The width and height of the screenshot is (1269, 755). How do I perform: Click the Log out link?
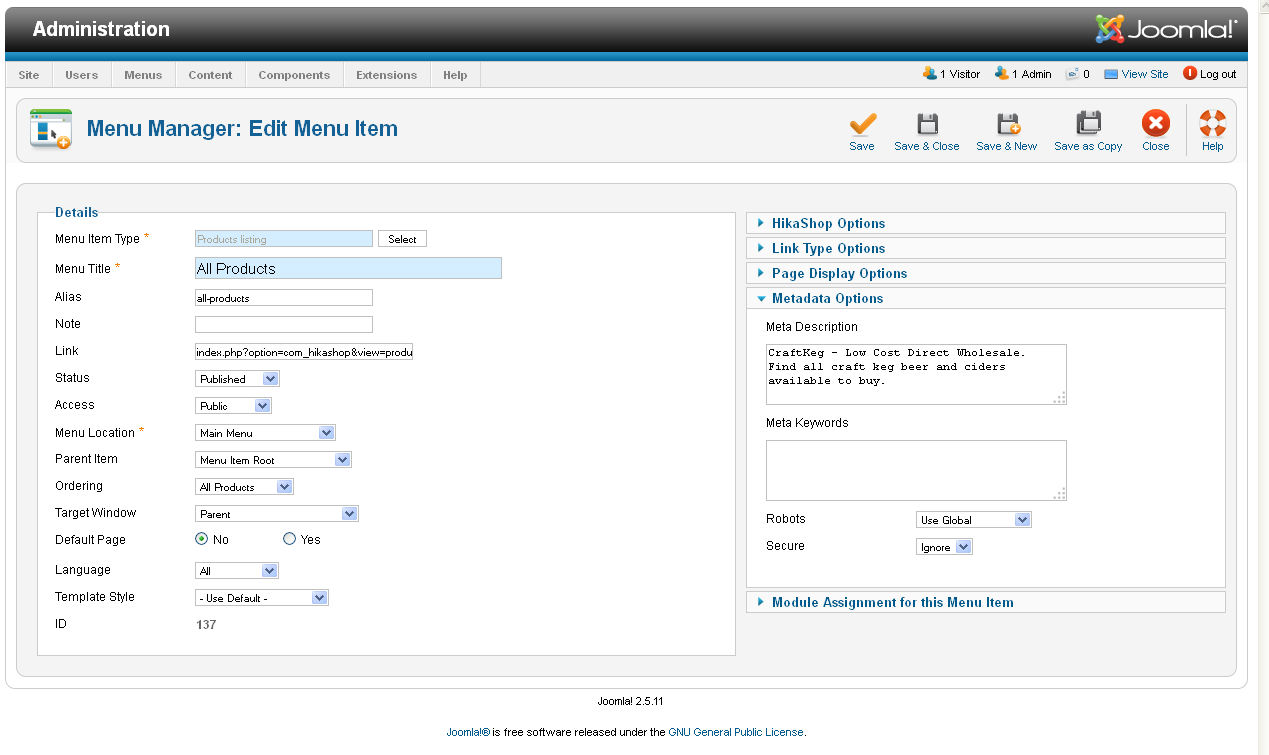(1218, 74)
